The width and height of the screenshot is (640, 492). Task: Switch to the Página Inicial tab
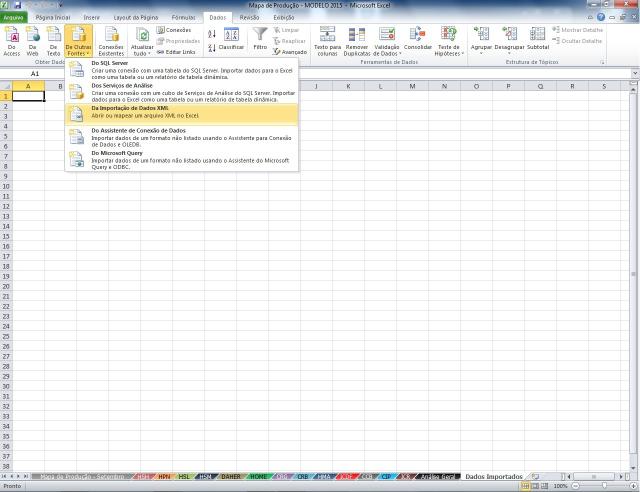point(53,18)
